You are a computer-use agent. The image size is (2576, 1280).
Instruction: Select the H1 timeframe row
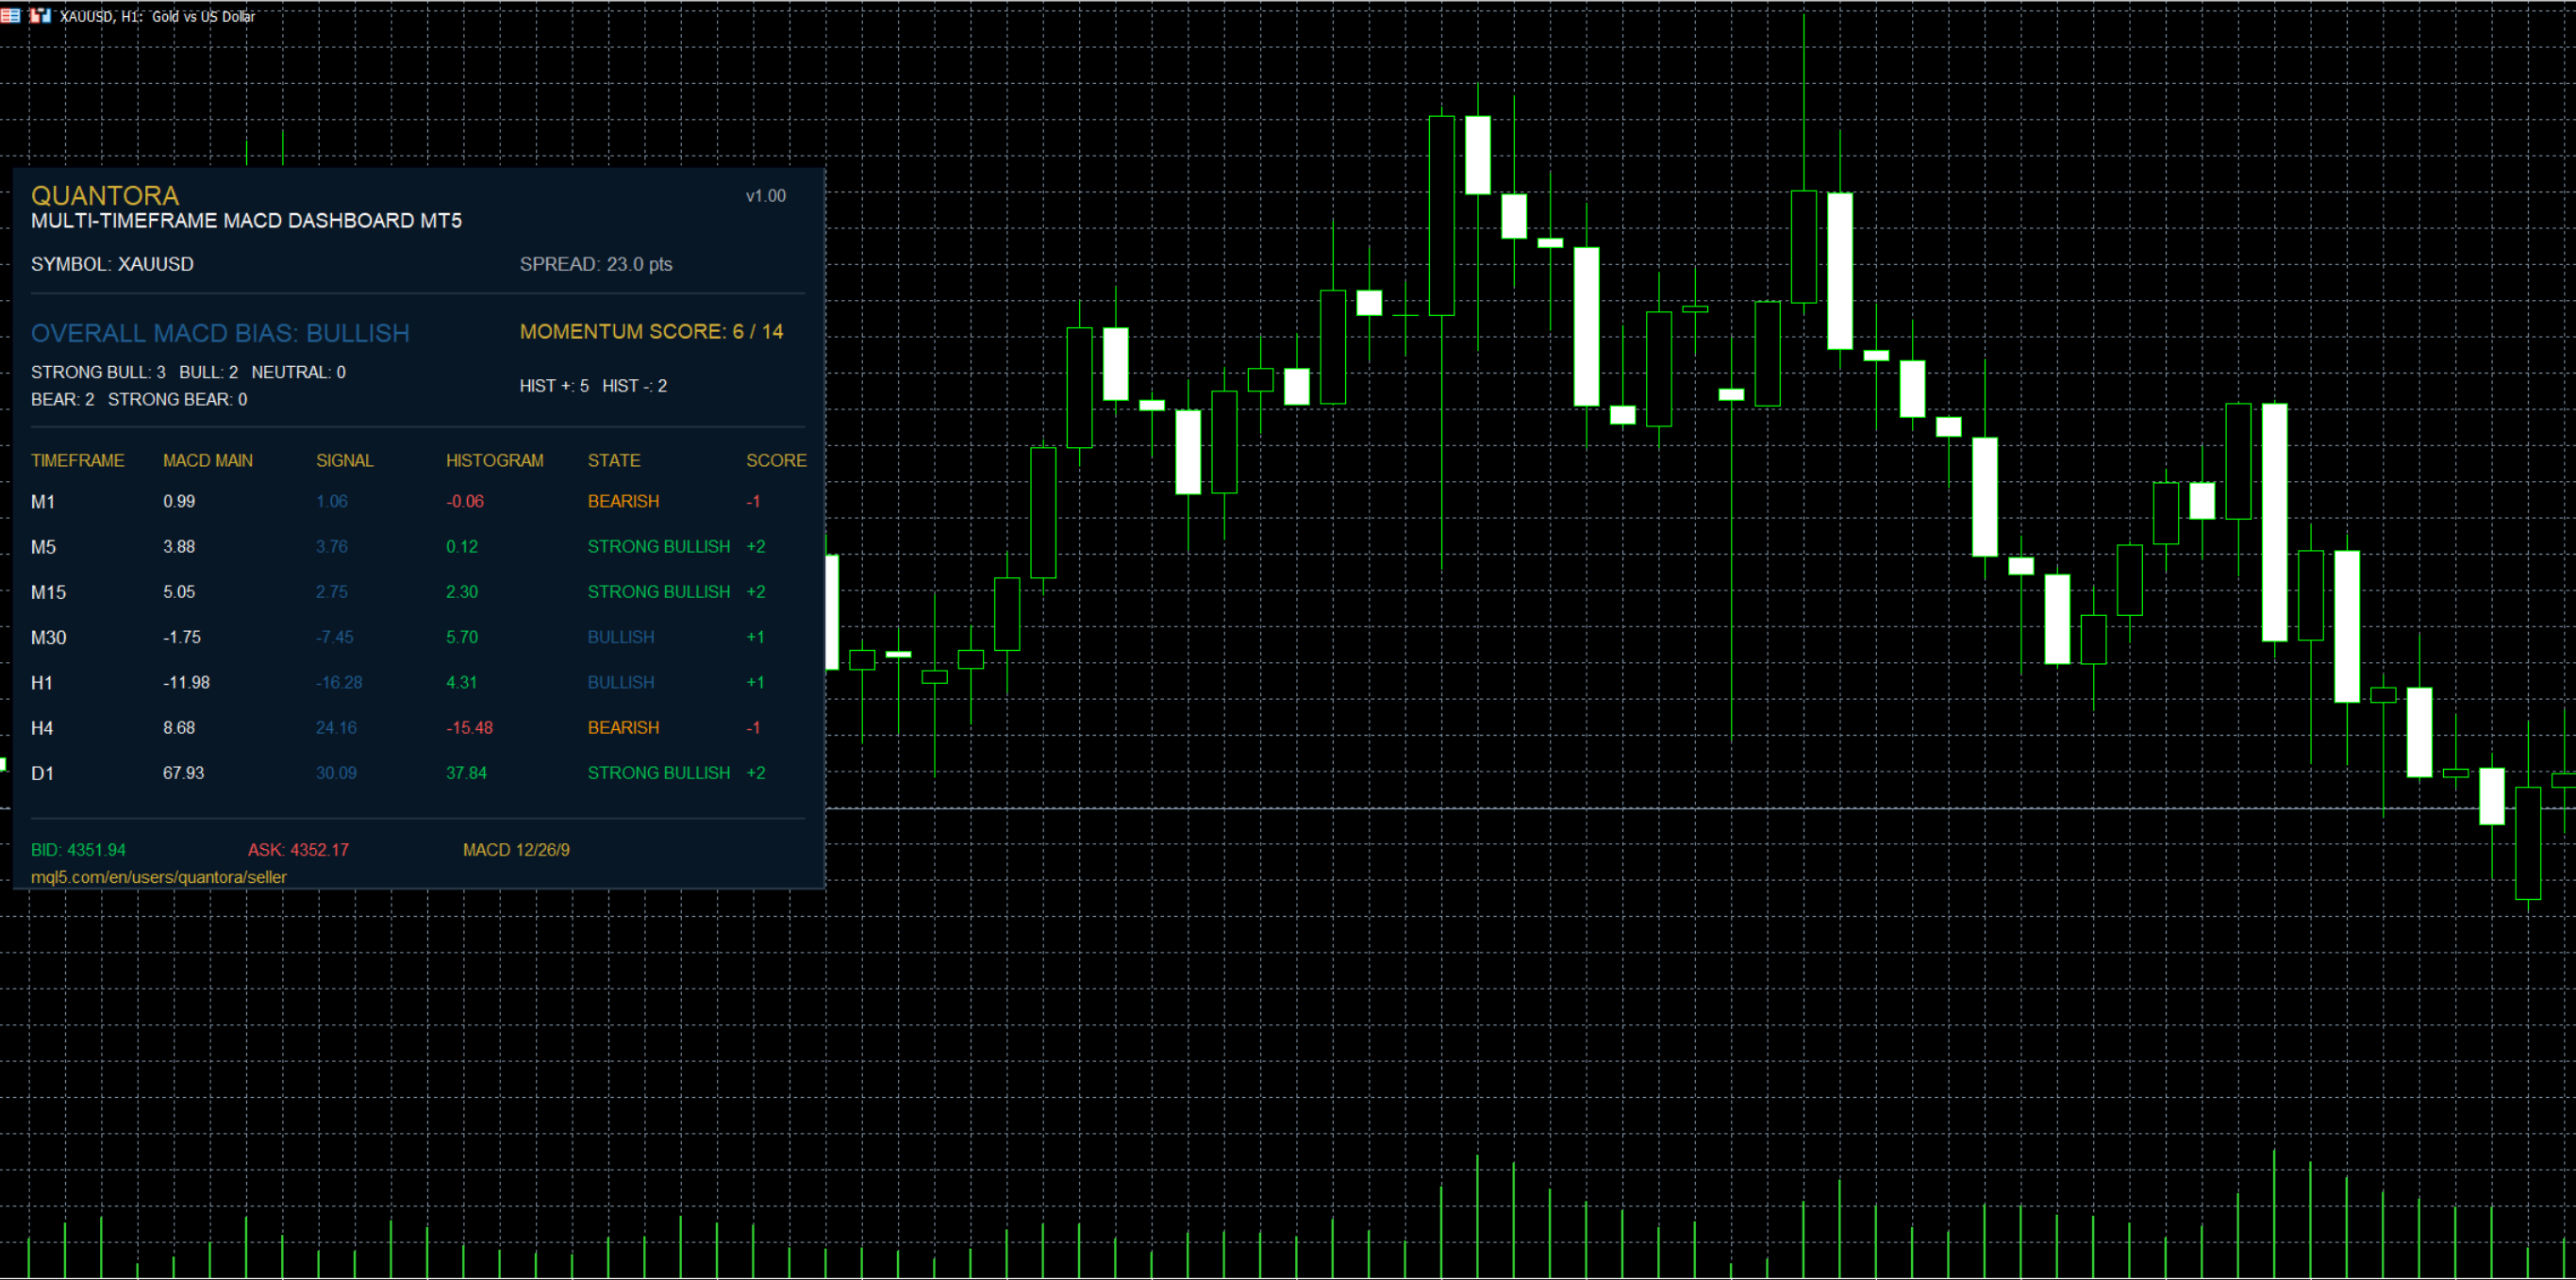418,682
